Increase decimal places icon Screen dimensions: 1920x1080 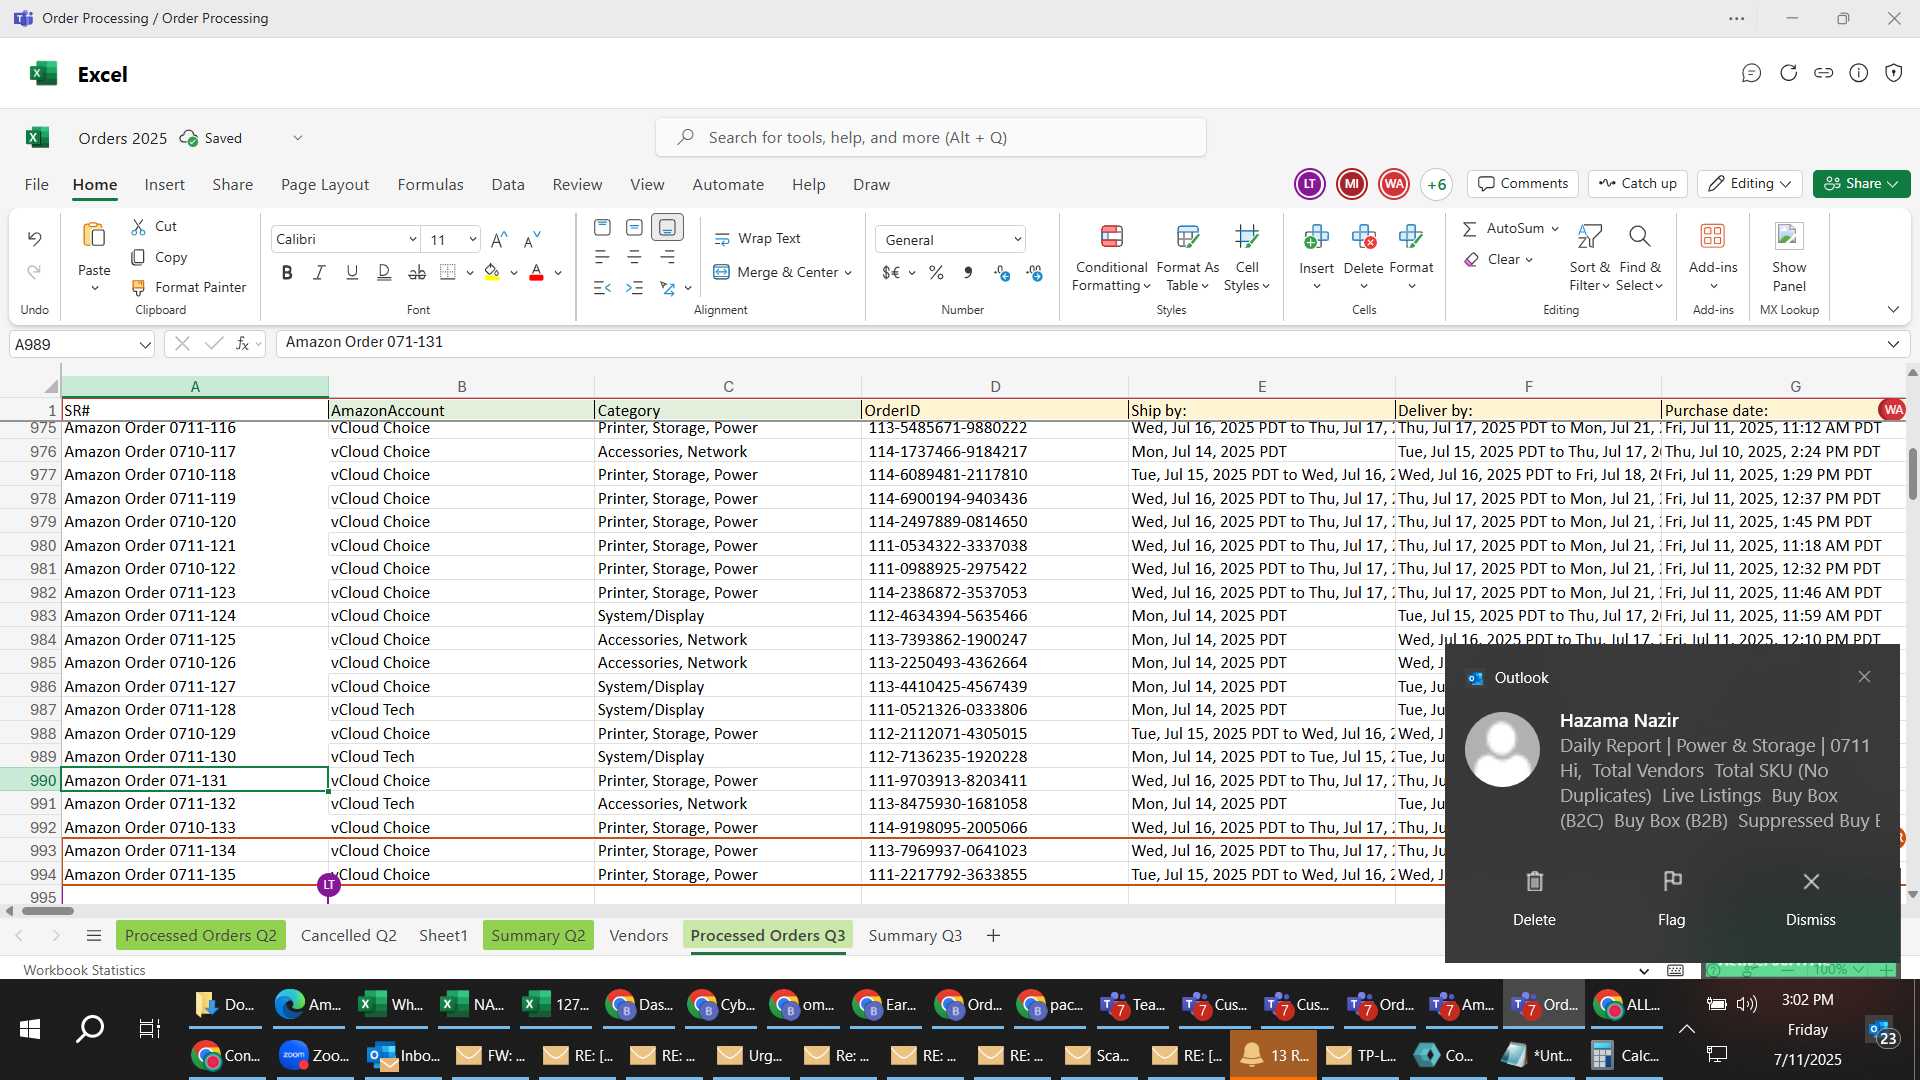pyautogui.click(x=1002, y=272)
